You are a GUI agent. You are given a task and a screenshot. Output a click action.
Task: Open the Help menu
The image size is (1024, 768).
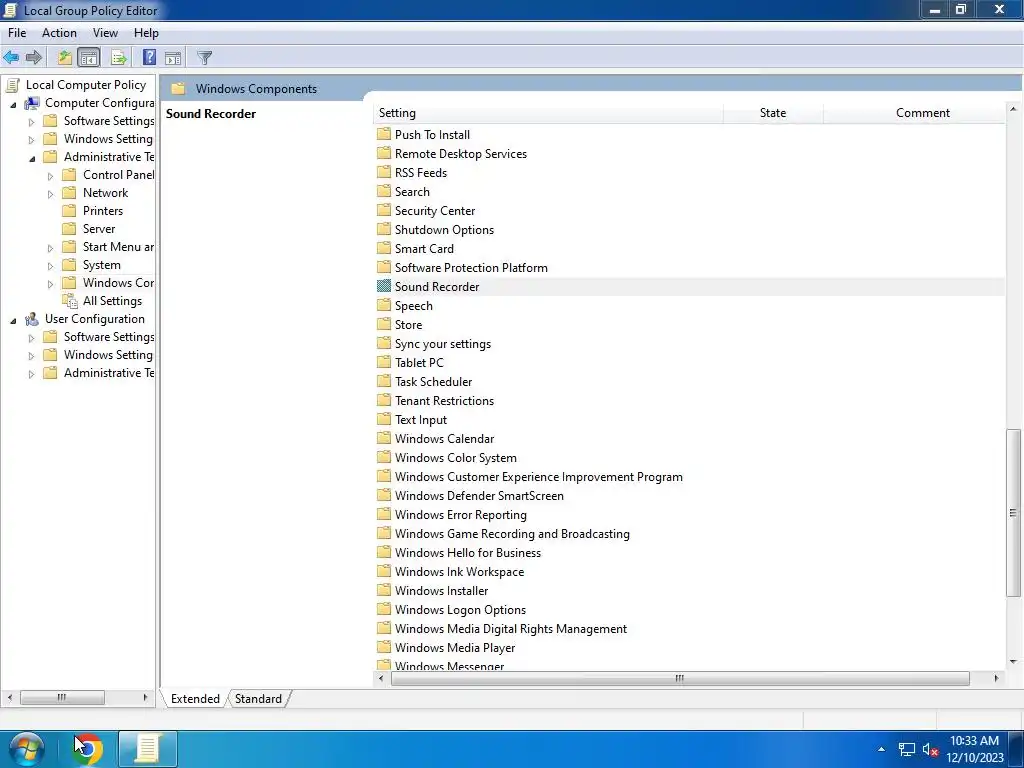(146, 33)
